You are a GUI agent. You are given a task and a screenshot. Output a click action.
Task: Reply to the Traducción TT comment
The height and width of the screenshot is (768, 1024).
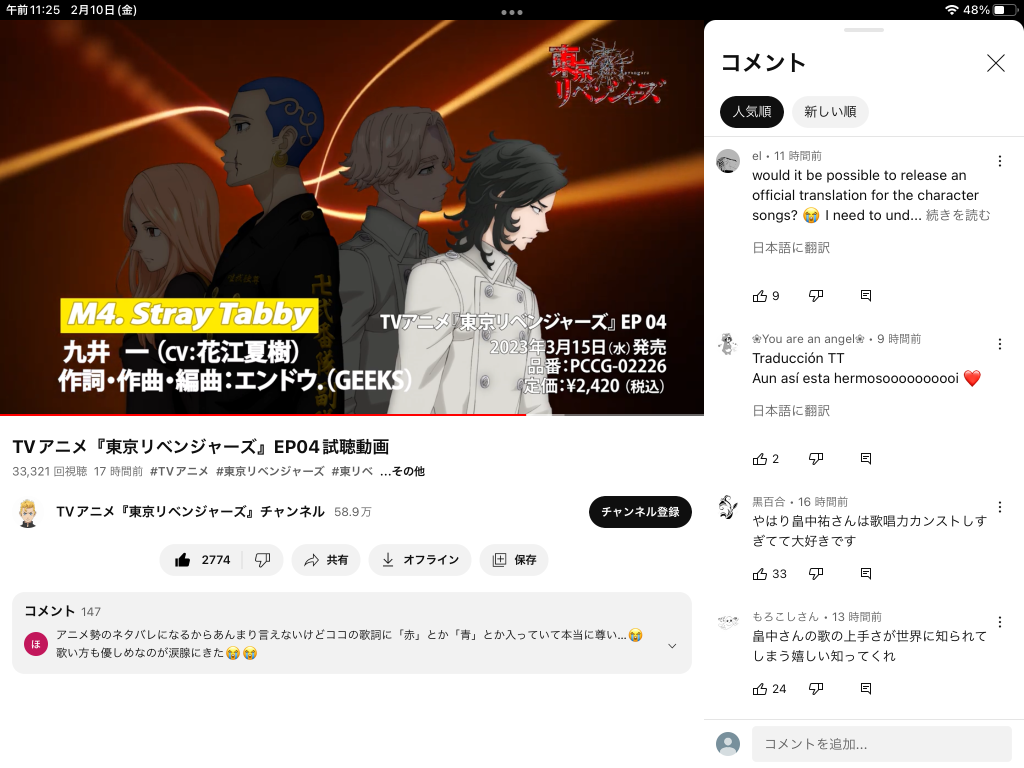click(x=866, y=459)
